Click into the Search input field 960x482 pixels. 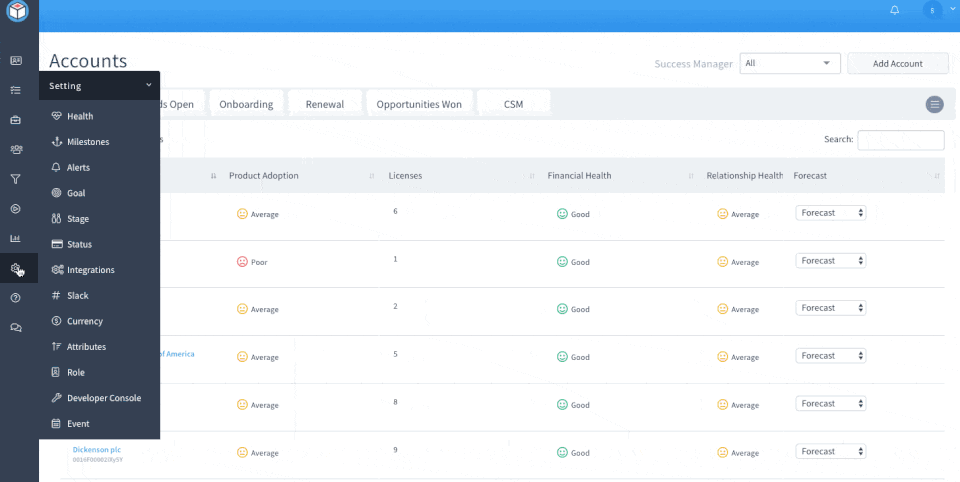tap(901, 140)
